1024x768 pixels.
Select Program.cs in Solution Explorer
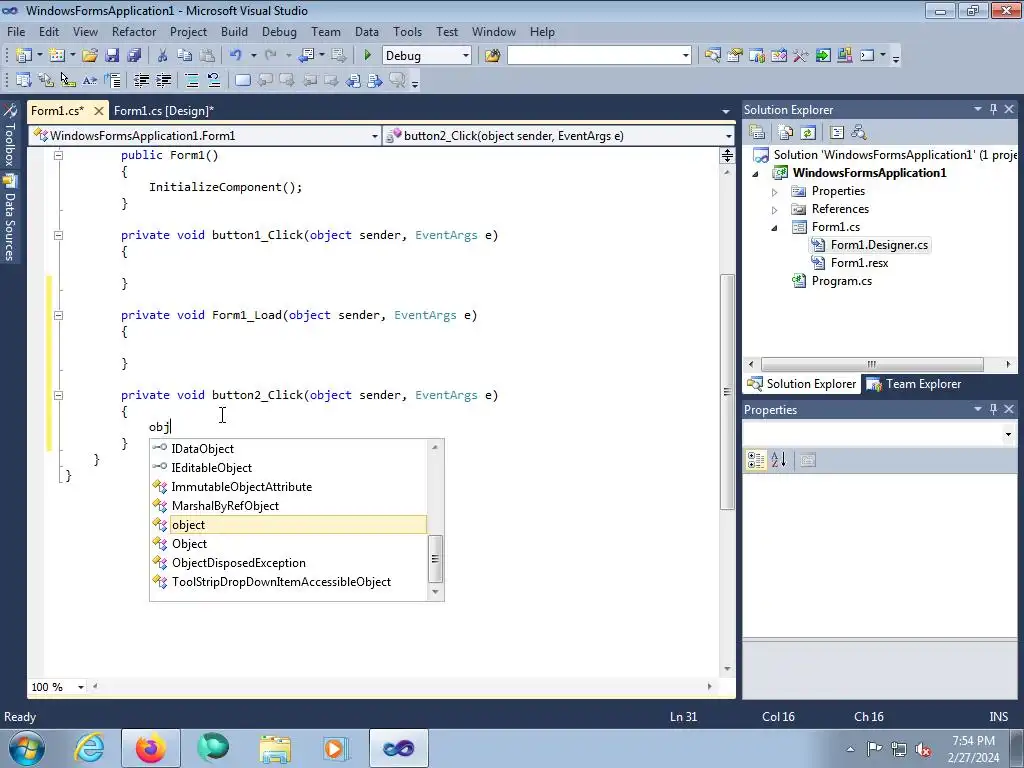pyautogui.click(x=841, y=281)
